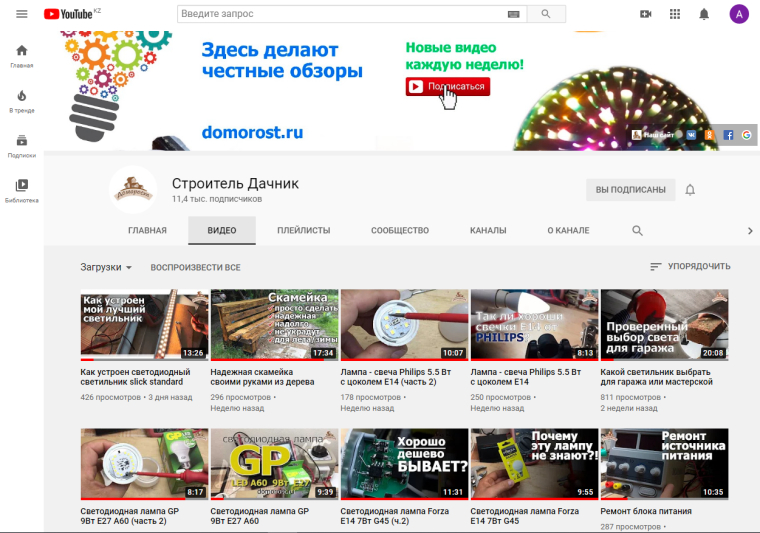760x533 pixels.
Task: Switch to the ПЛЕЙЛИСТЫ tab
Action: [303, 230]
